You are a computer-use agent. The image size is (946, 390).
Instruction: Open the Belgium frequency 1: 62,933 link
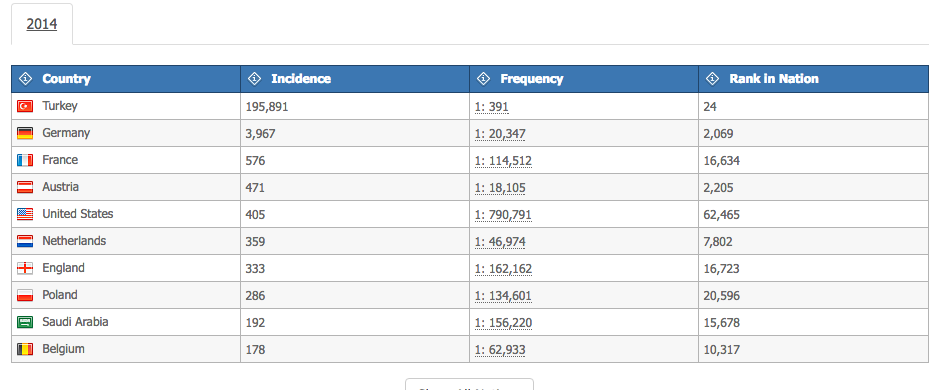500,350
